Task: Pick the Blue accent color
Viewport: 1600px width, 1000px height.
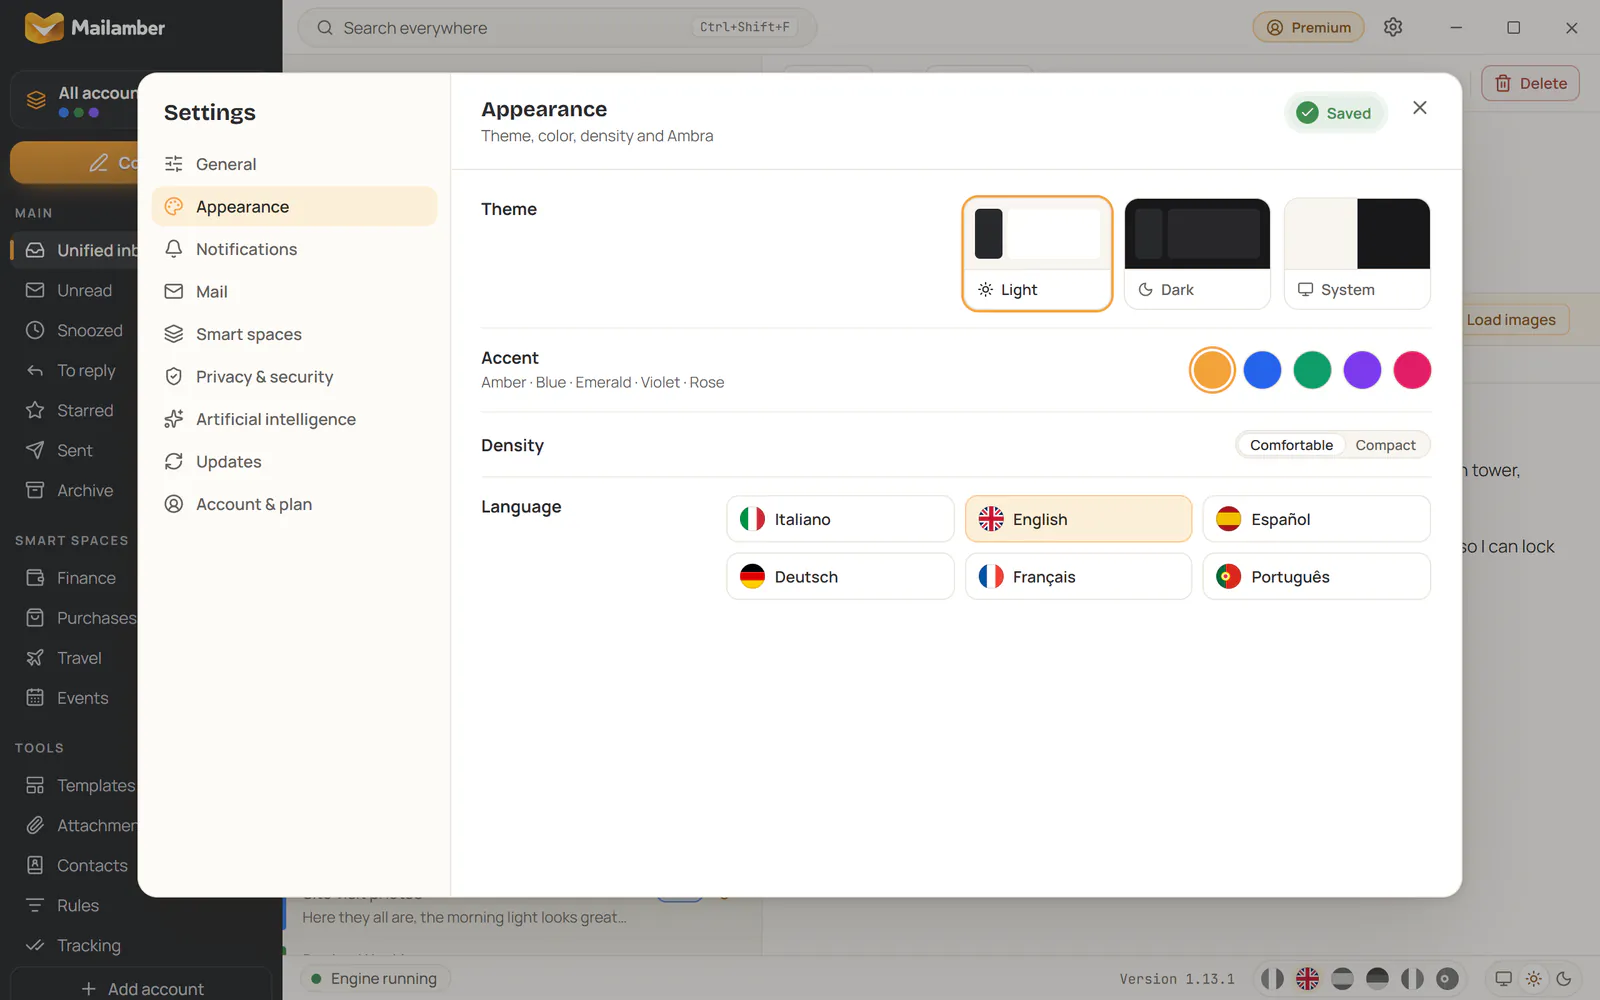Action: tap(1262, 370)
